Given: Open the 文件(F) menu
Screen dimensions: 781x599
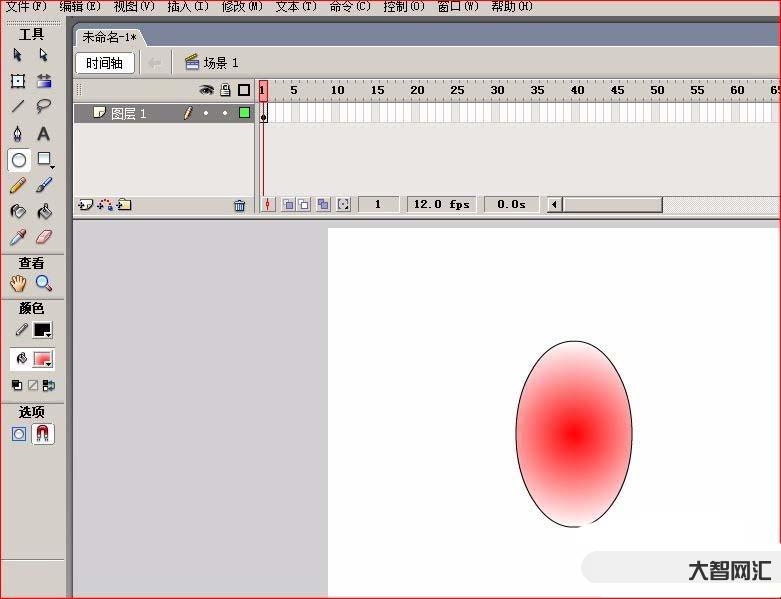Looking at the screenshot, I should click(26, 7).
